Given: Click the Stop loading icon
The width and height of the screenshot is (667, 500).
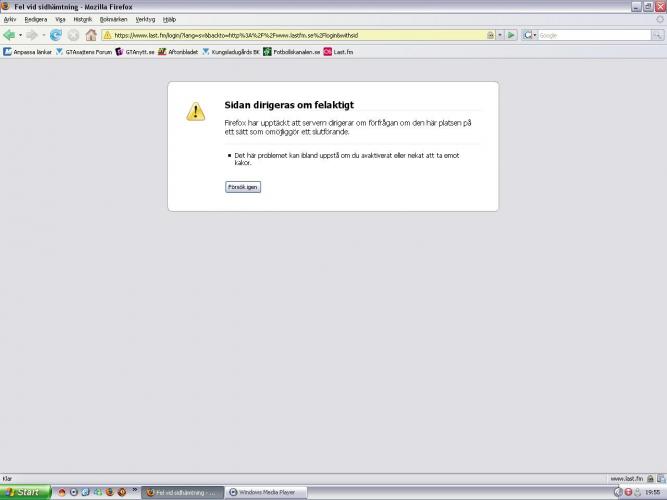Looking at the screenshot, I should (x=73, y=35).
